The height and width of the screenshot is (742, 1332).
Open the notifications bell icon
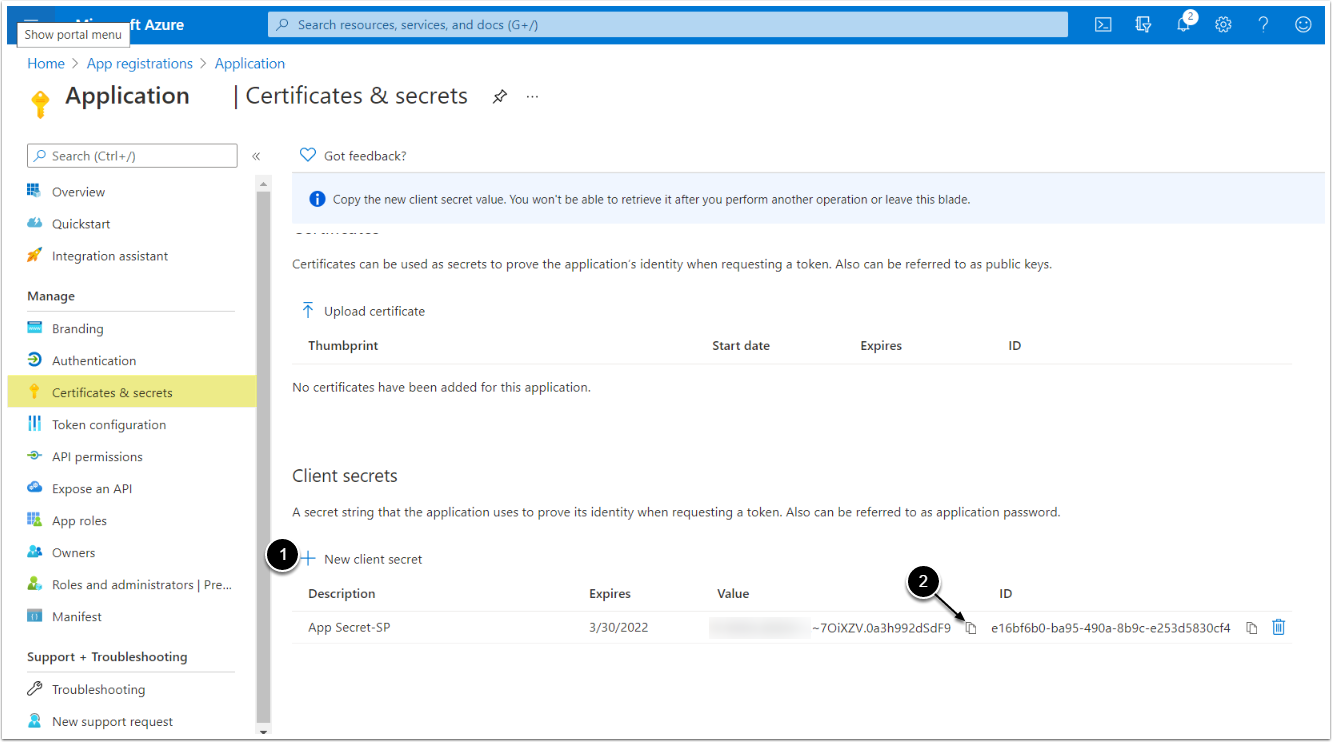1184,25
